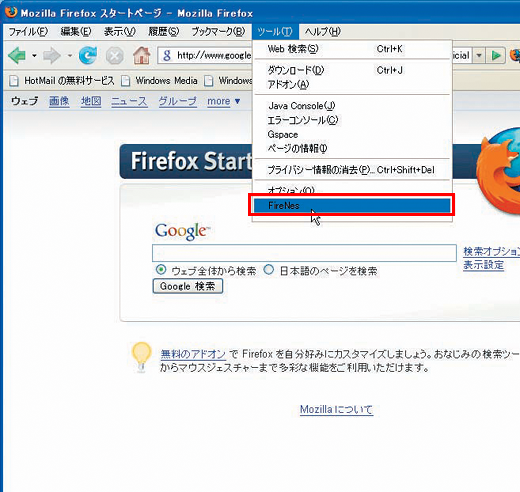The height and width of the screenshot is (492, 520).
Task: Click the Firefox icon in title bar
Action: [x=11, y=12]
